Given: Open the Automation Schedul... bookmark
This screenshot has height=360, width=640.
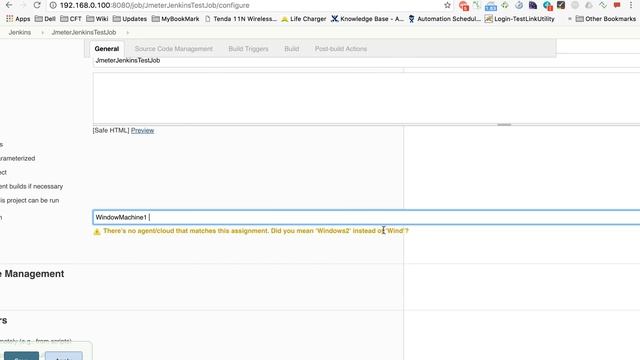Looking at the screenshot, I should [444, 19].
